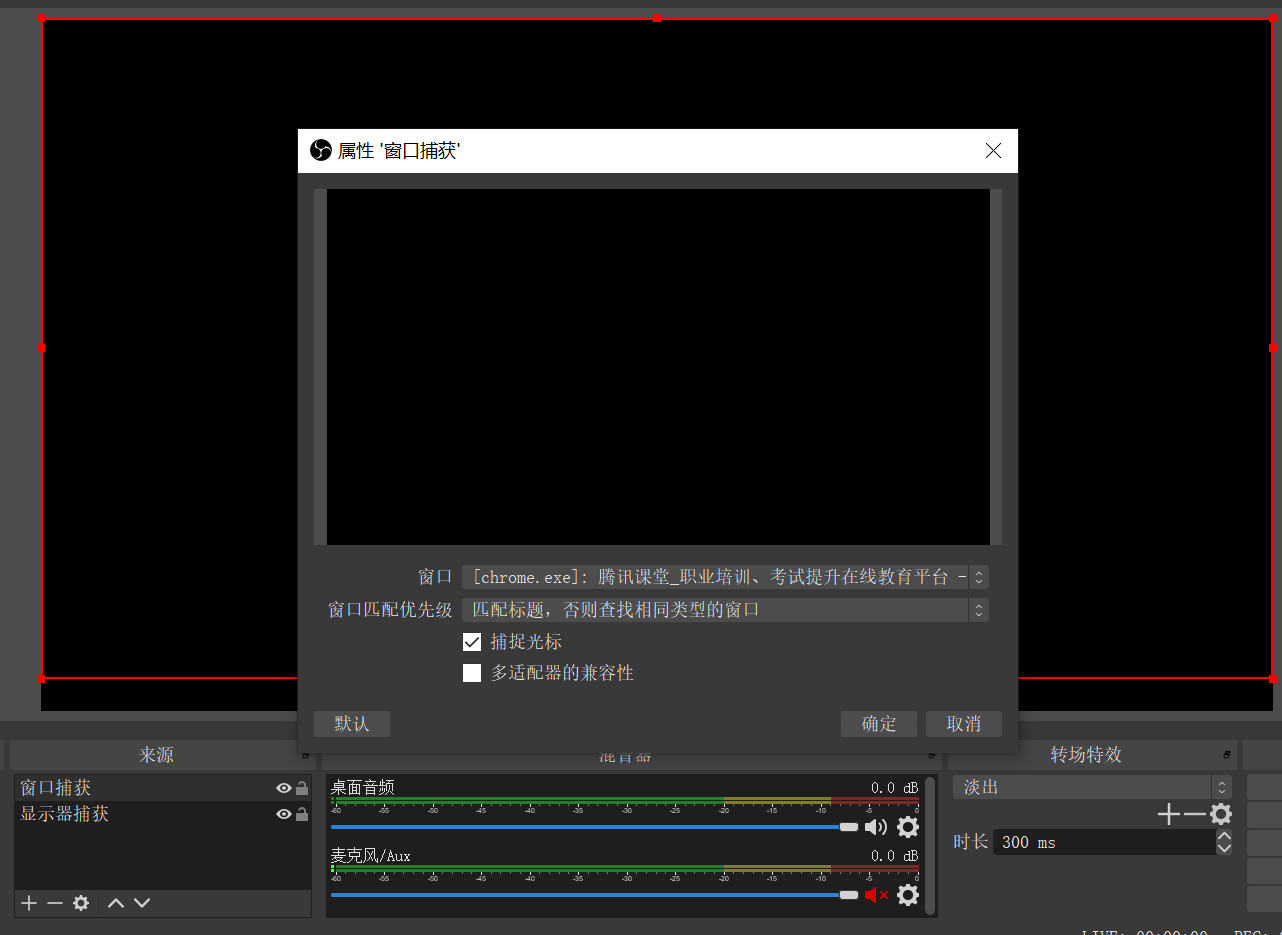
Task: Pop out the 来源 dock panel
Action: [x=305, y=755]
